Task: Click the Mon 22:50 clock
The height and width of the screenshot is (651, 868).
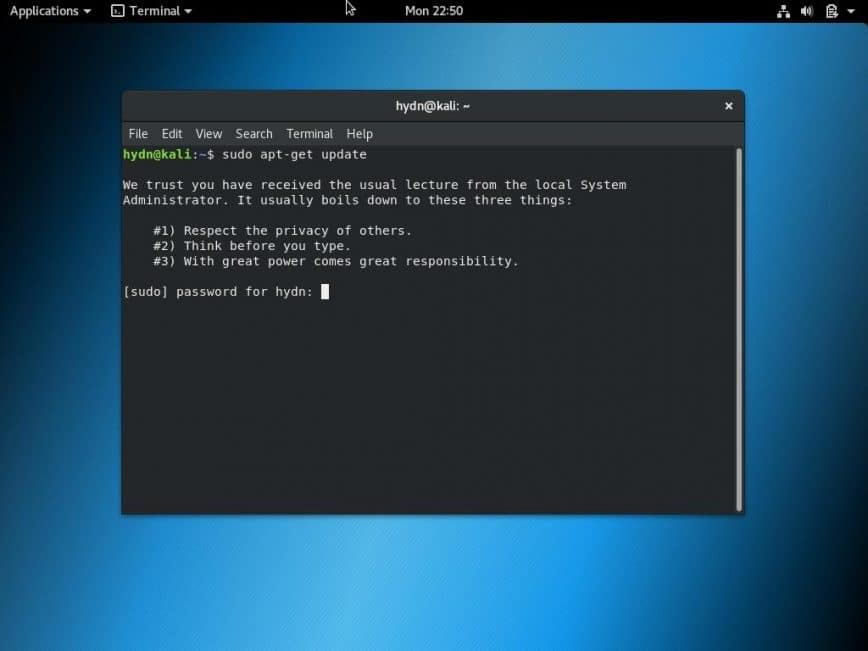Action: (433, 11)
